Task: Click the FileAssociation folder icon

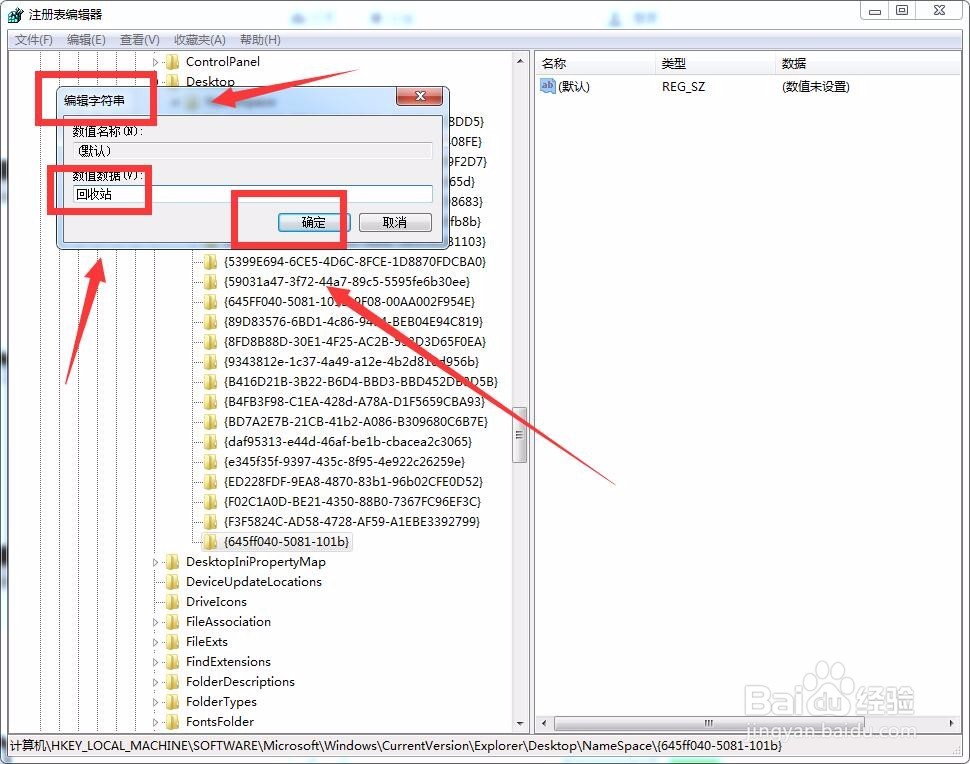Action: (x=173, y=622)
